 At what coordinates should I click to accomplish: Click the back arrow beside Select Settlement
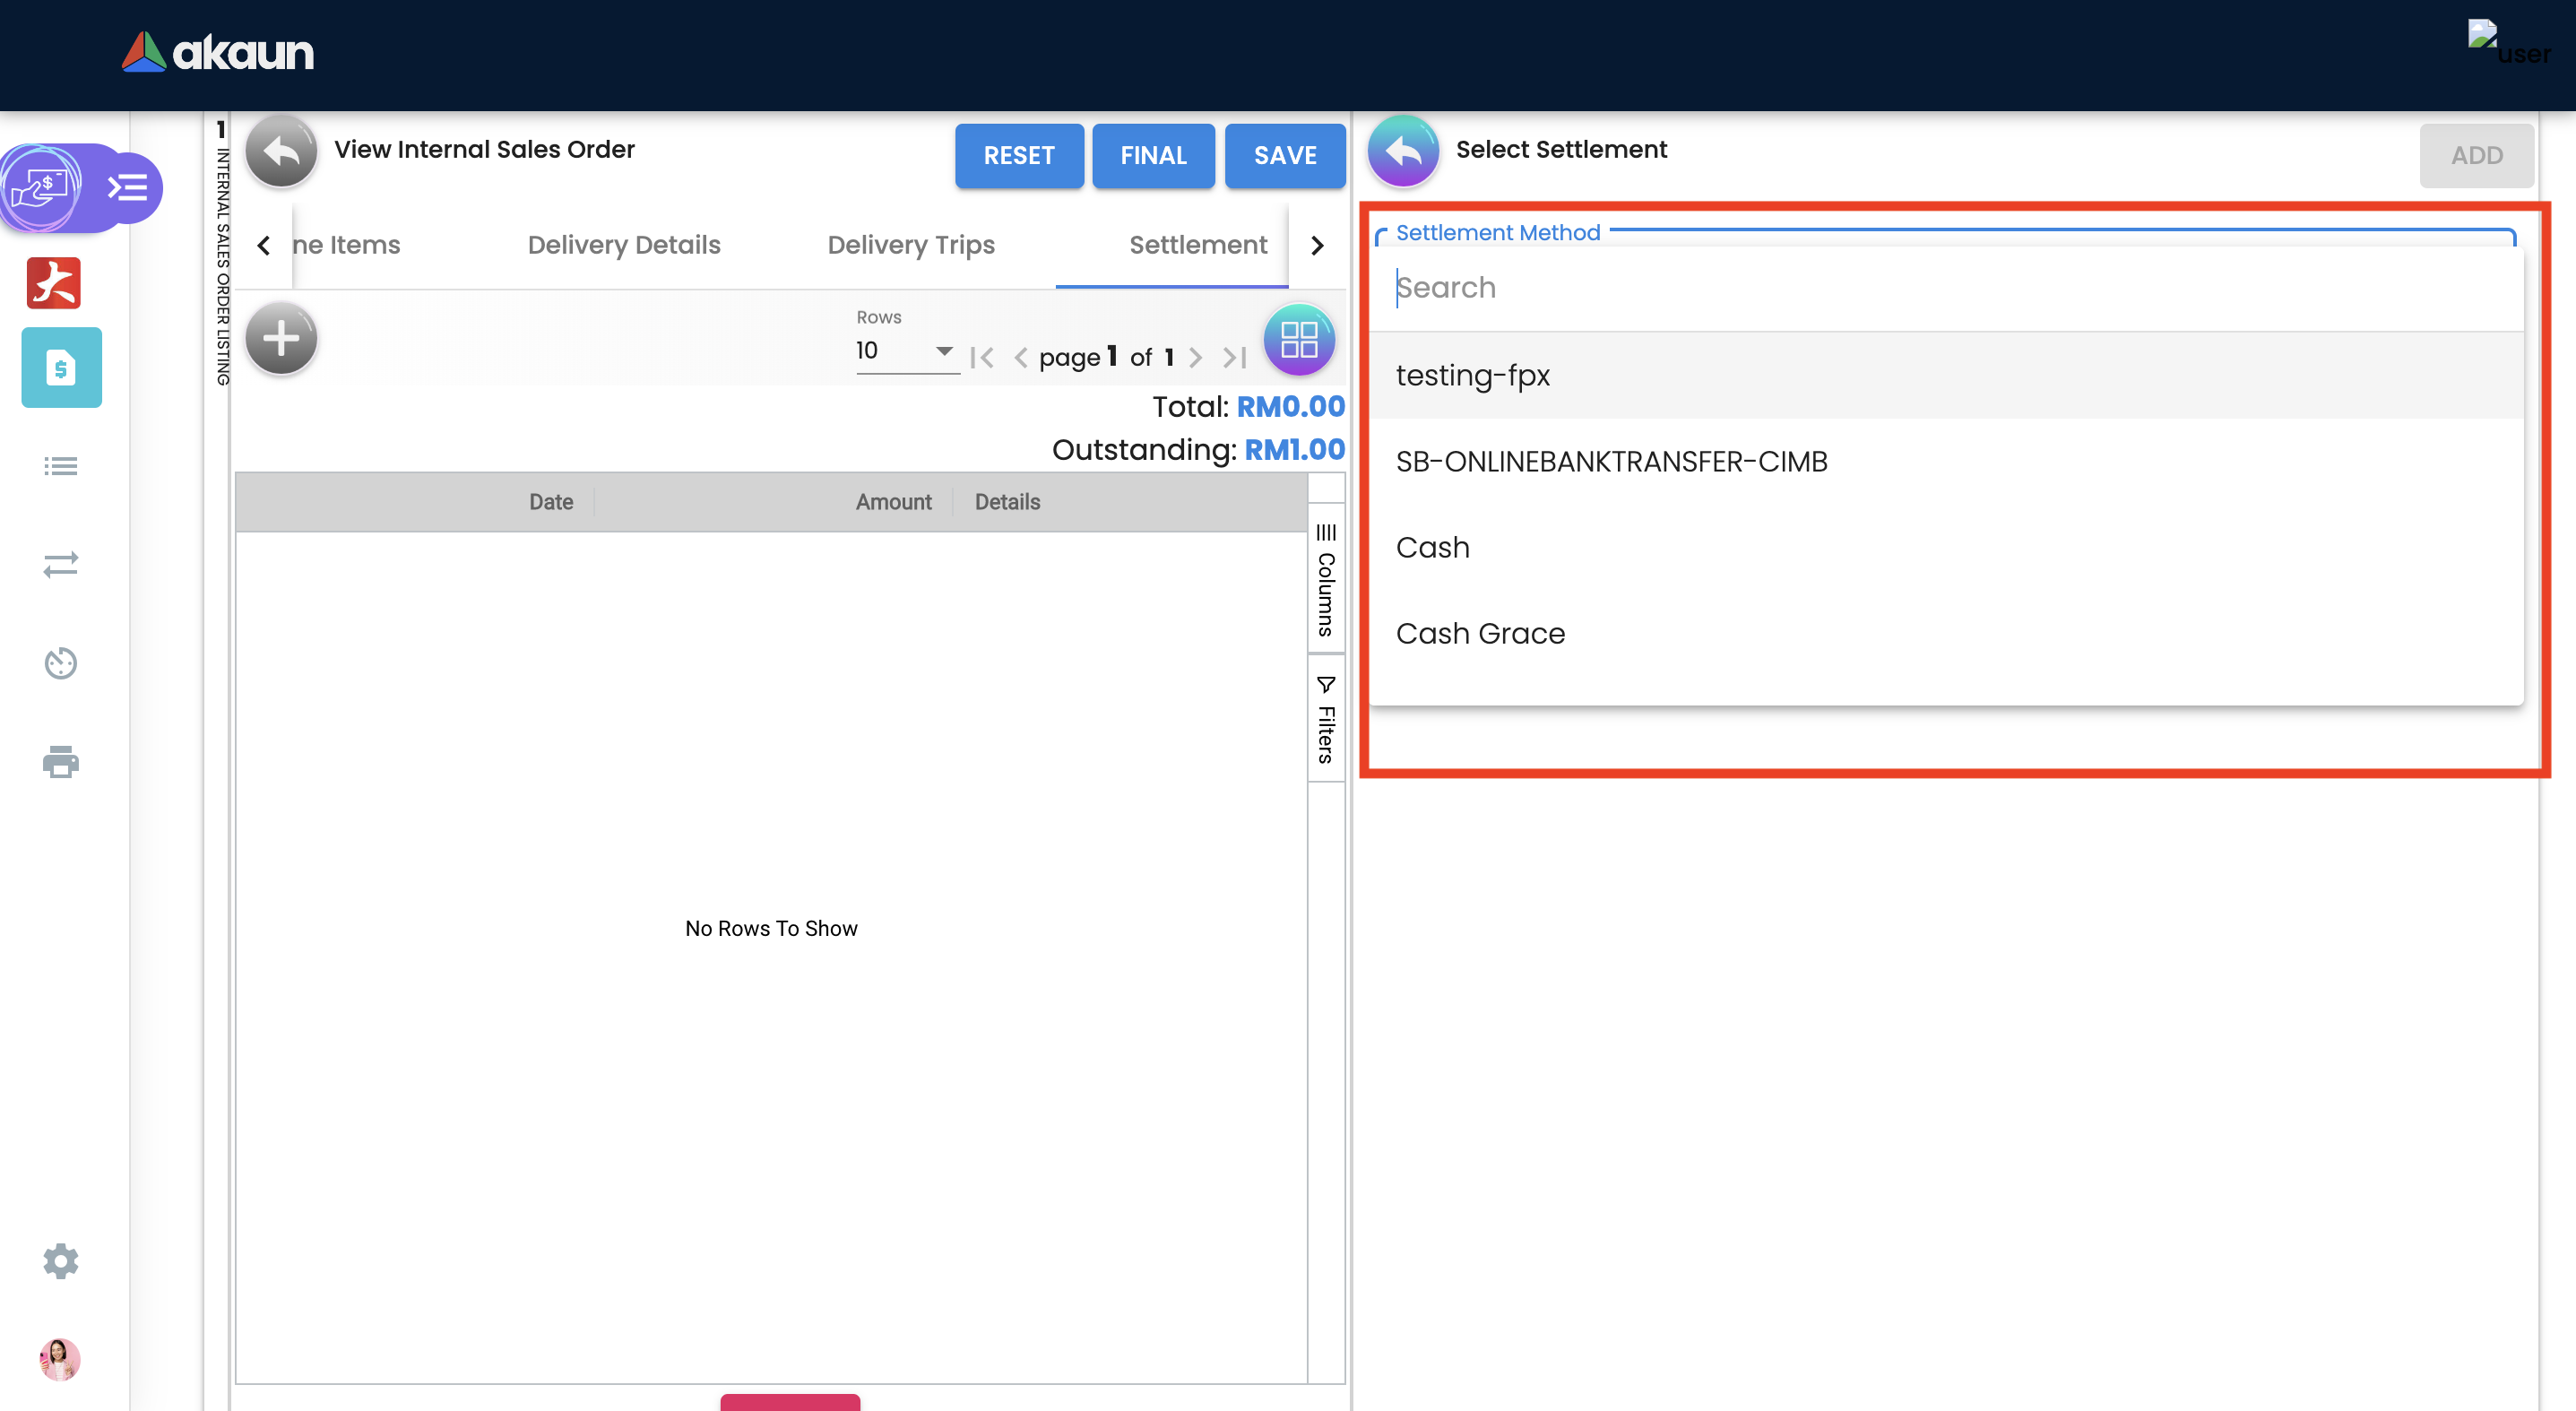(1402, 152)
